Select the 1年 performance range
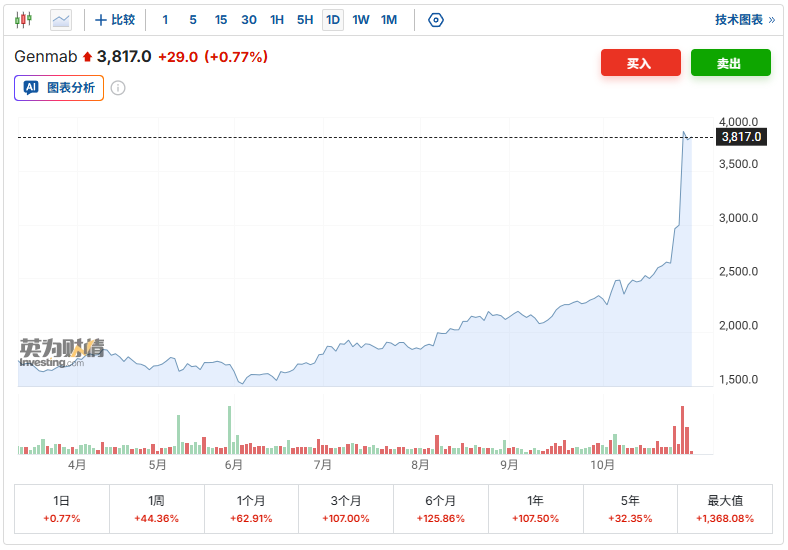Viewport: 788px width, 550px height. tap(536, 509)
